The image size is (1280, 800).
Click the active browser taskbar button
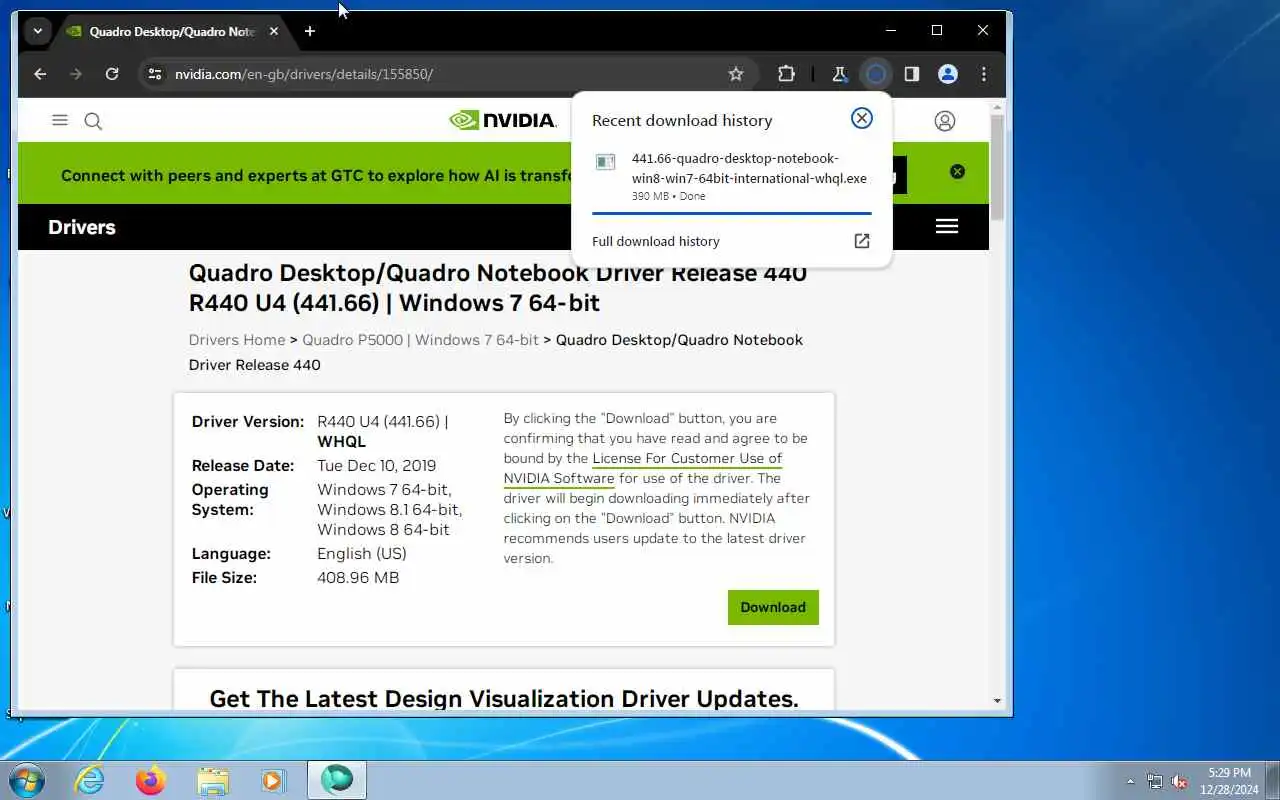[x=337, y=780]
